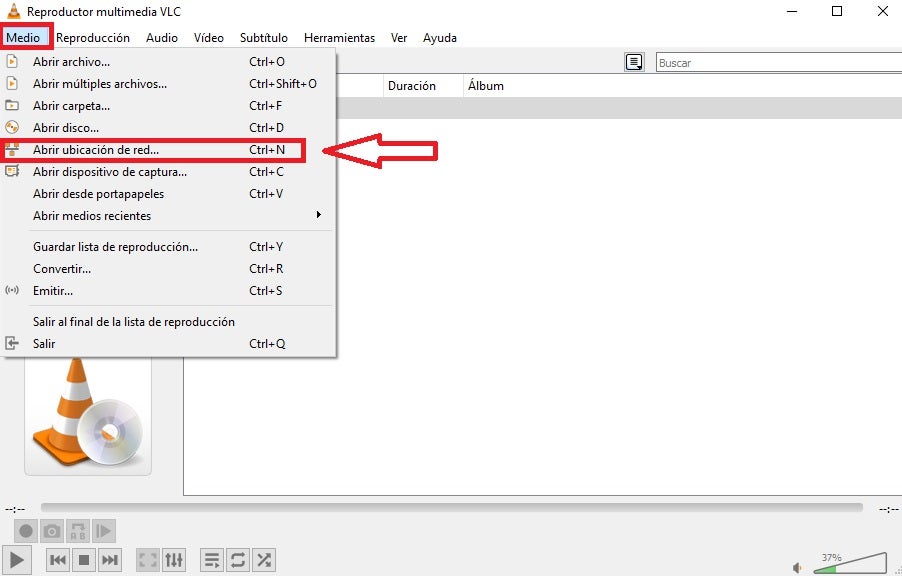Expand Abrir medios recientes submenu

[168, 216]
